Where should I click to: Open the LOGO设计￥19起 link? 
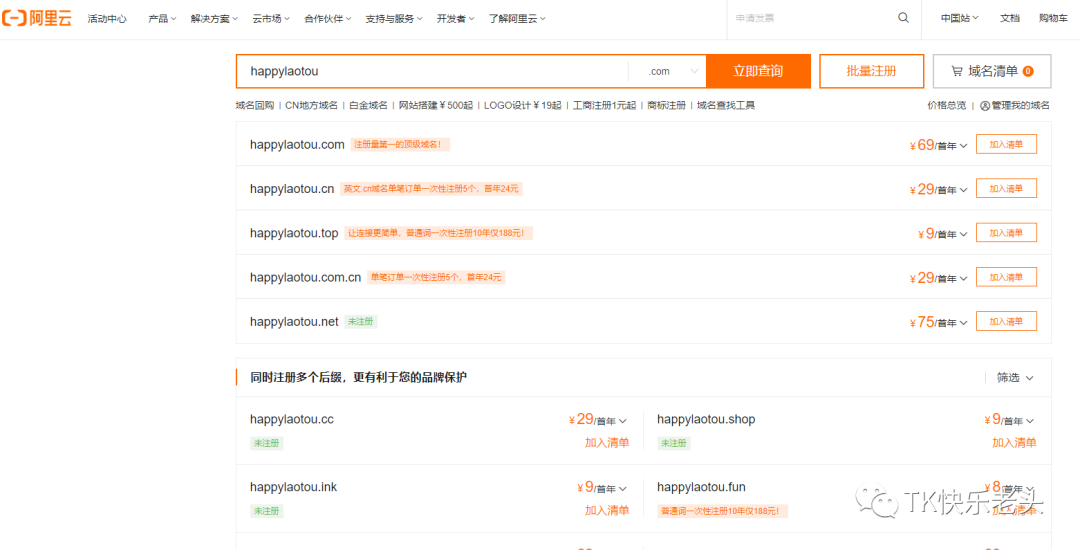pos(523,105)
